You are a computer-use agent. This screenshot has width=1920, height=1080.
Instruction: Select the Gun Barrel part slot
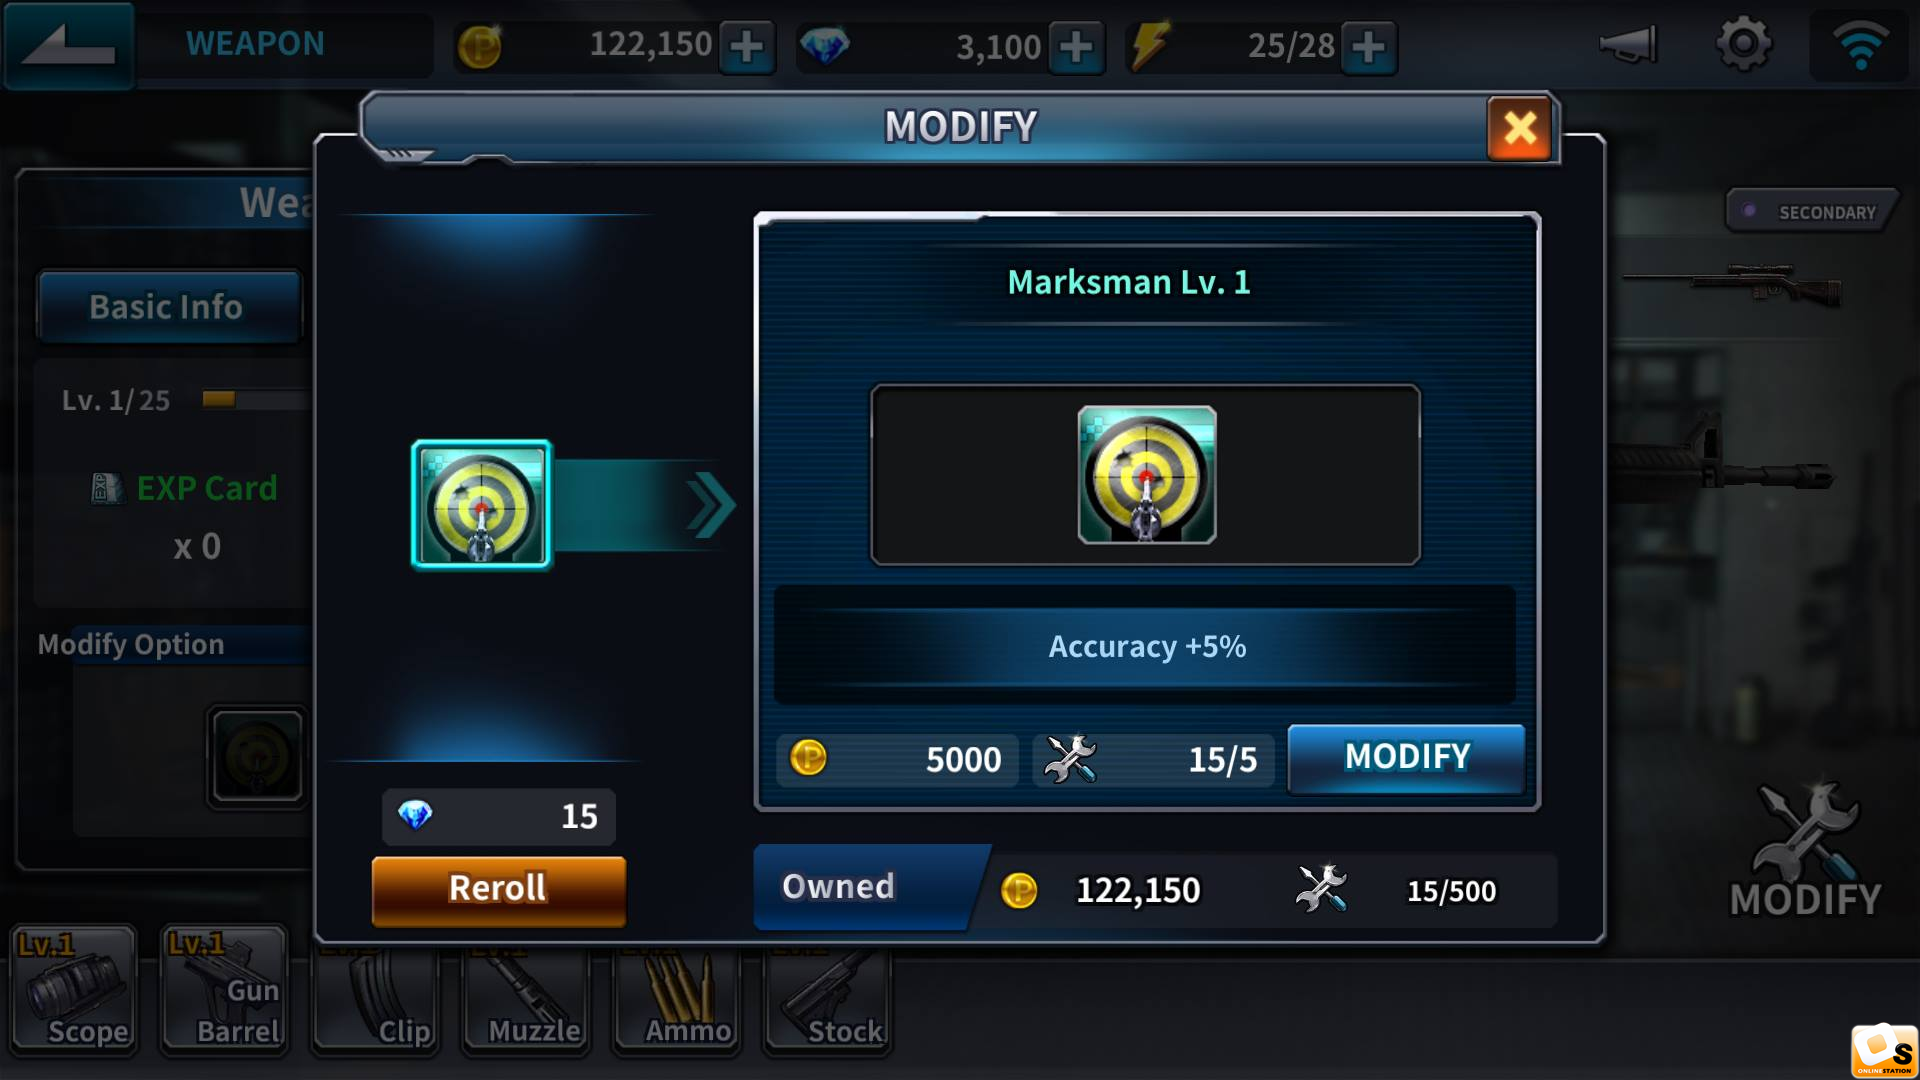(x=224, y=988)
